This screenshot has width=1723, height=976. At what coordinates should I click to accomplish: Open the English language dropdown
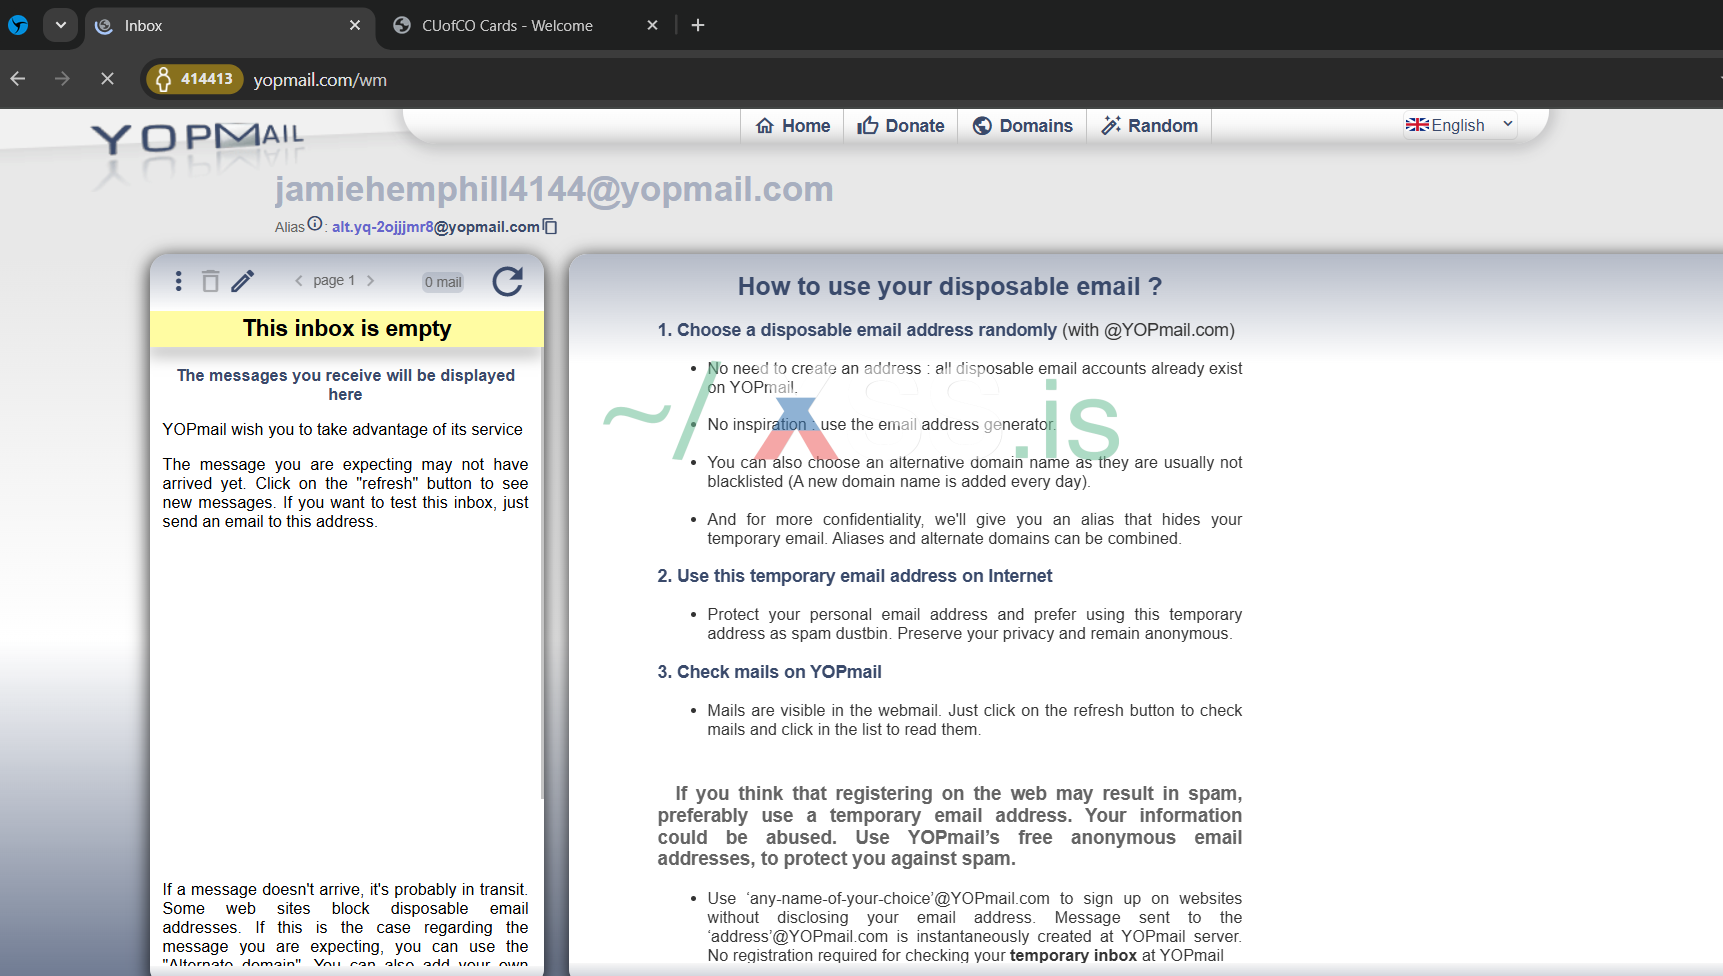[1460, 125]
